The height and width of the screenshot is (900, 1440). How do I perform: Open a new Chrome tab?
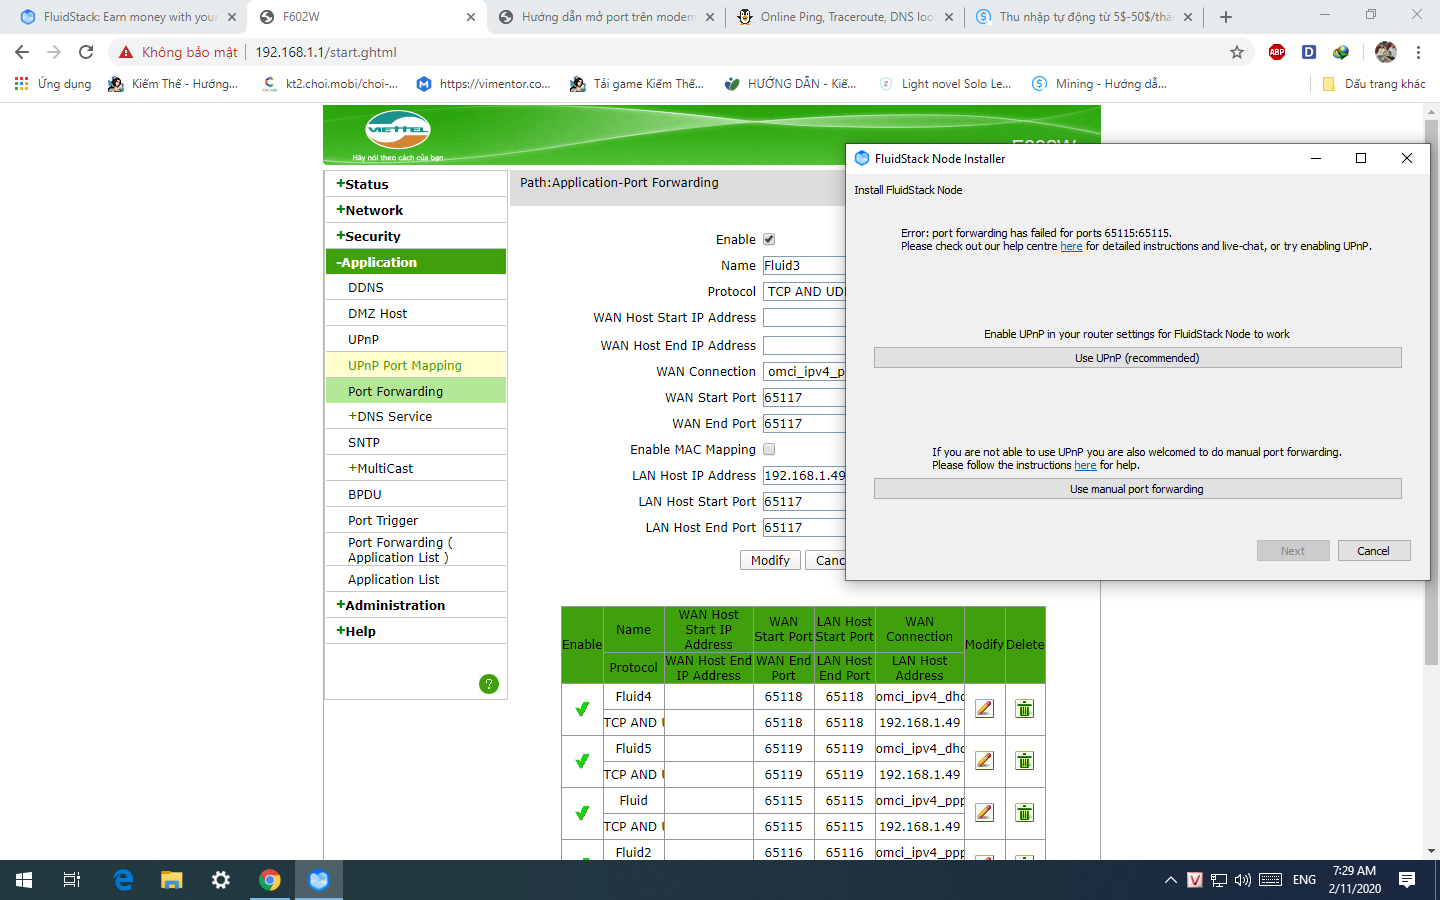pos(1226,17)
